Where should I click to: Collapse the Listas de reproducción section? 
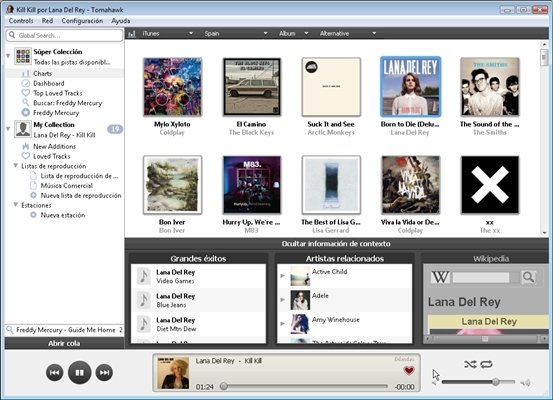[x=16, y=165]
